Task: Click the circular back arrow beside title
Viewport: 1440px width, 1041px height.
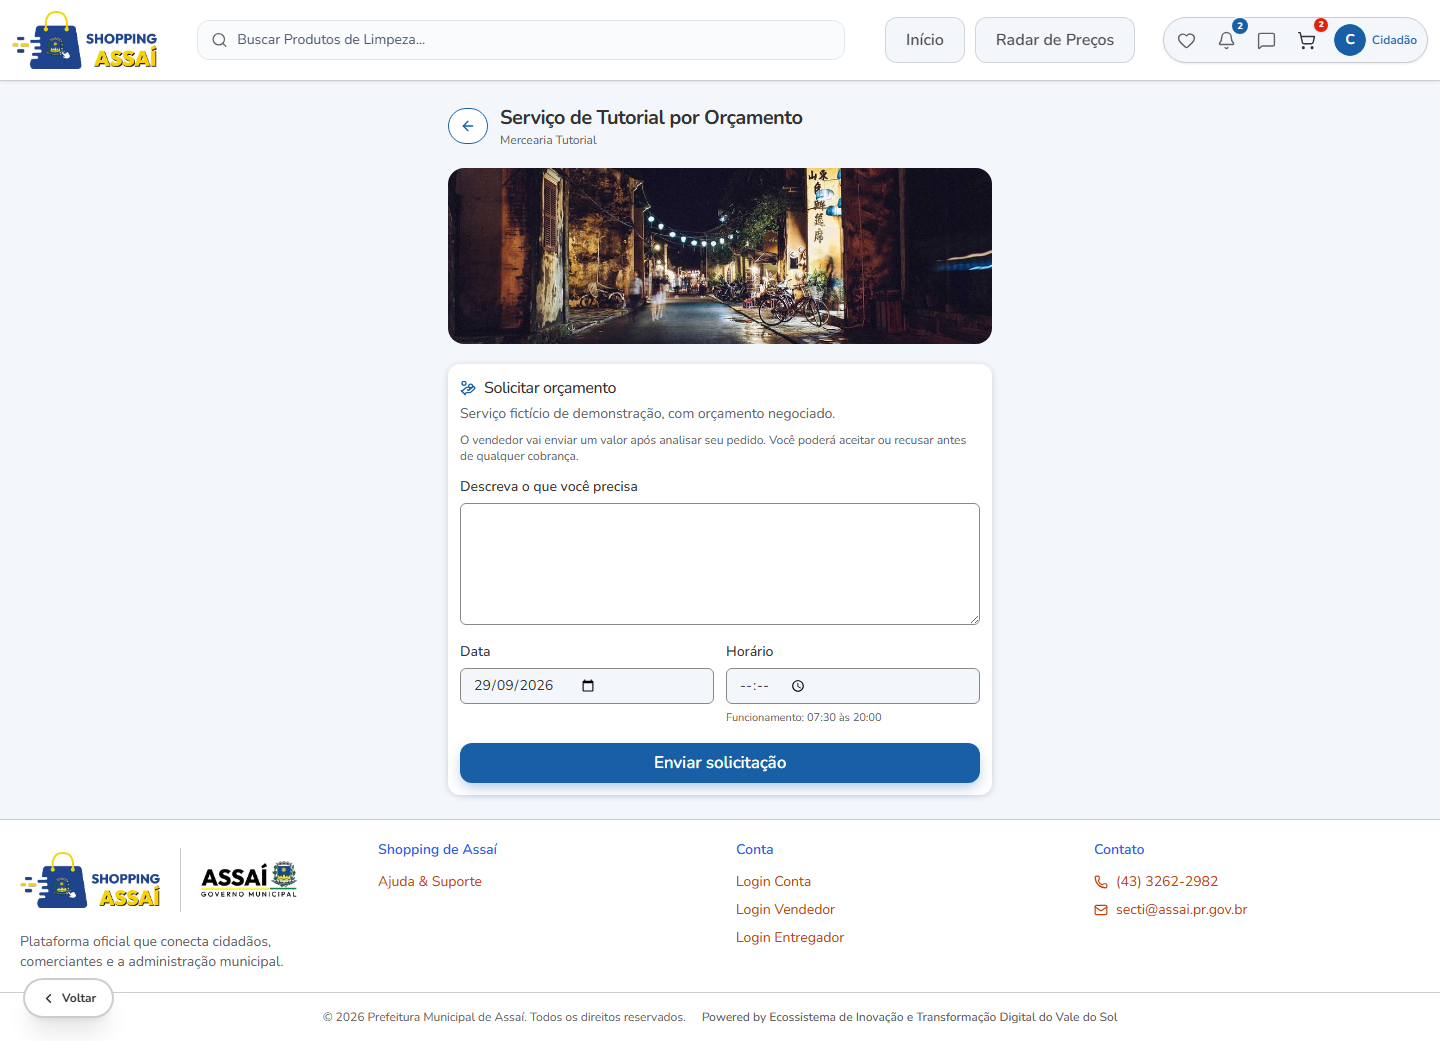Action: click(468, 126)
